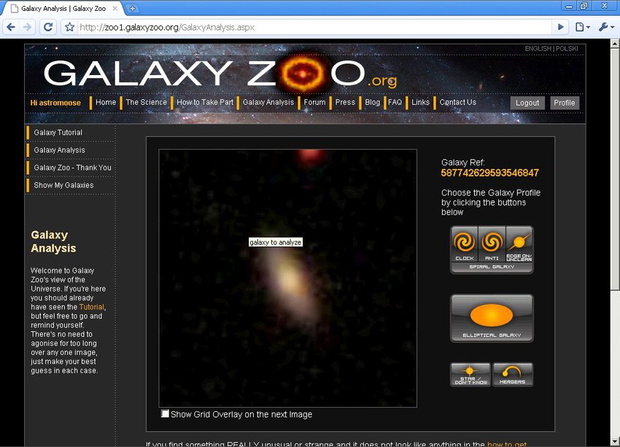Switch language to Polski

(x=567, y=49)
